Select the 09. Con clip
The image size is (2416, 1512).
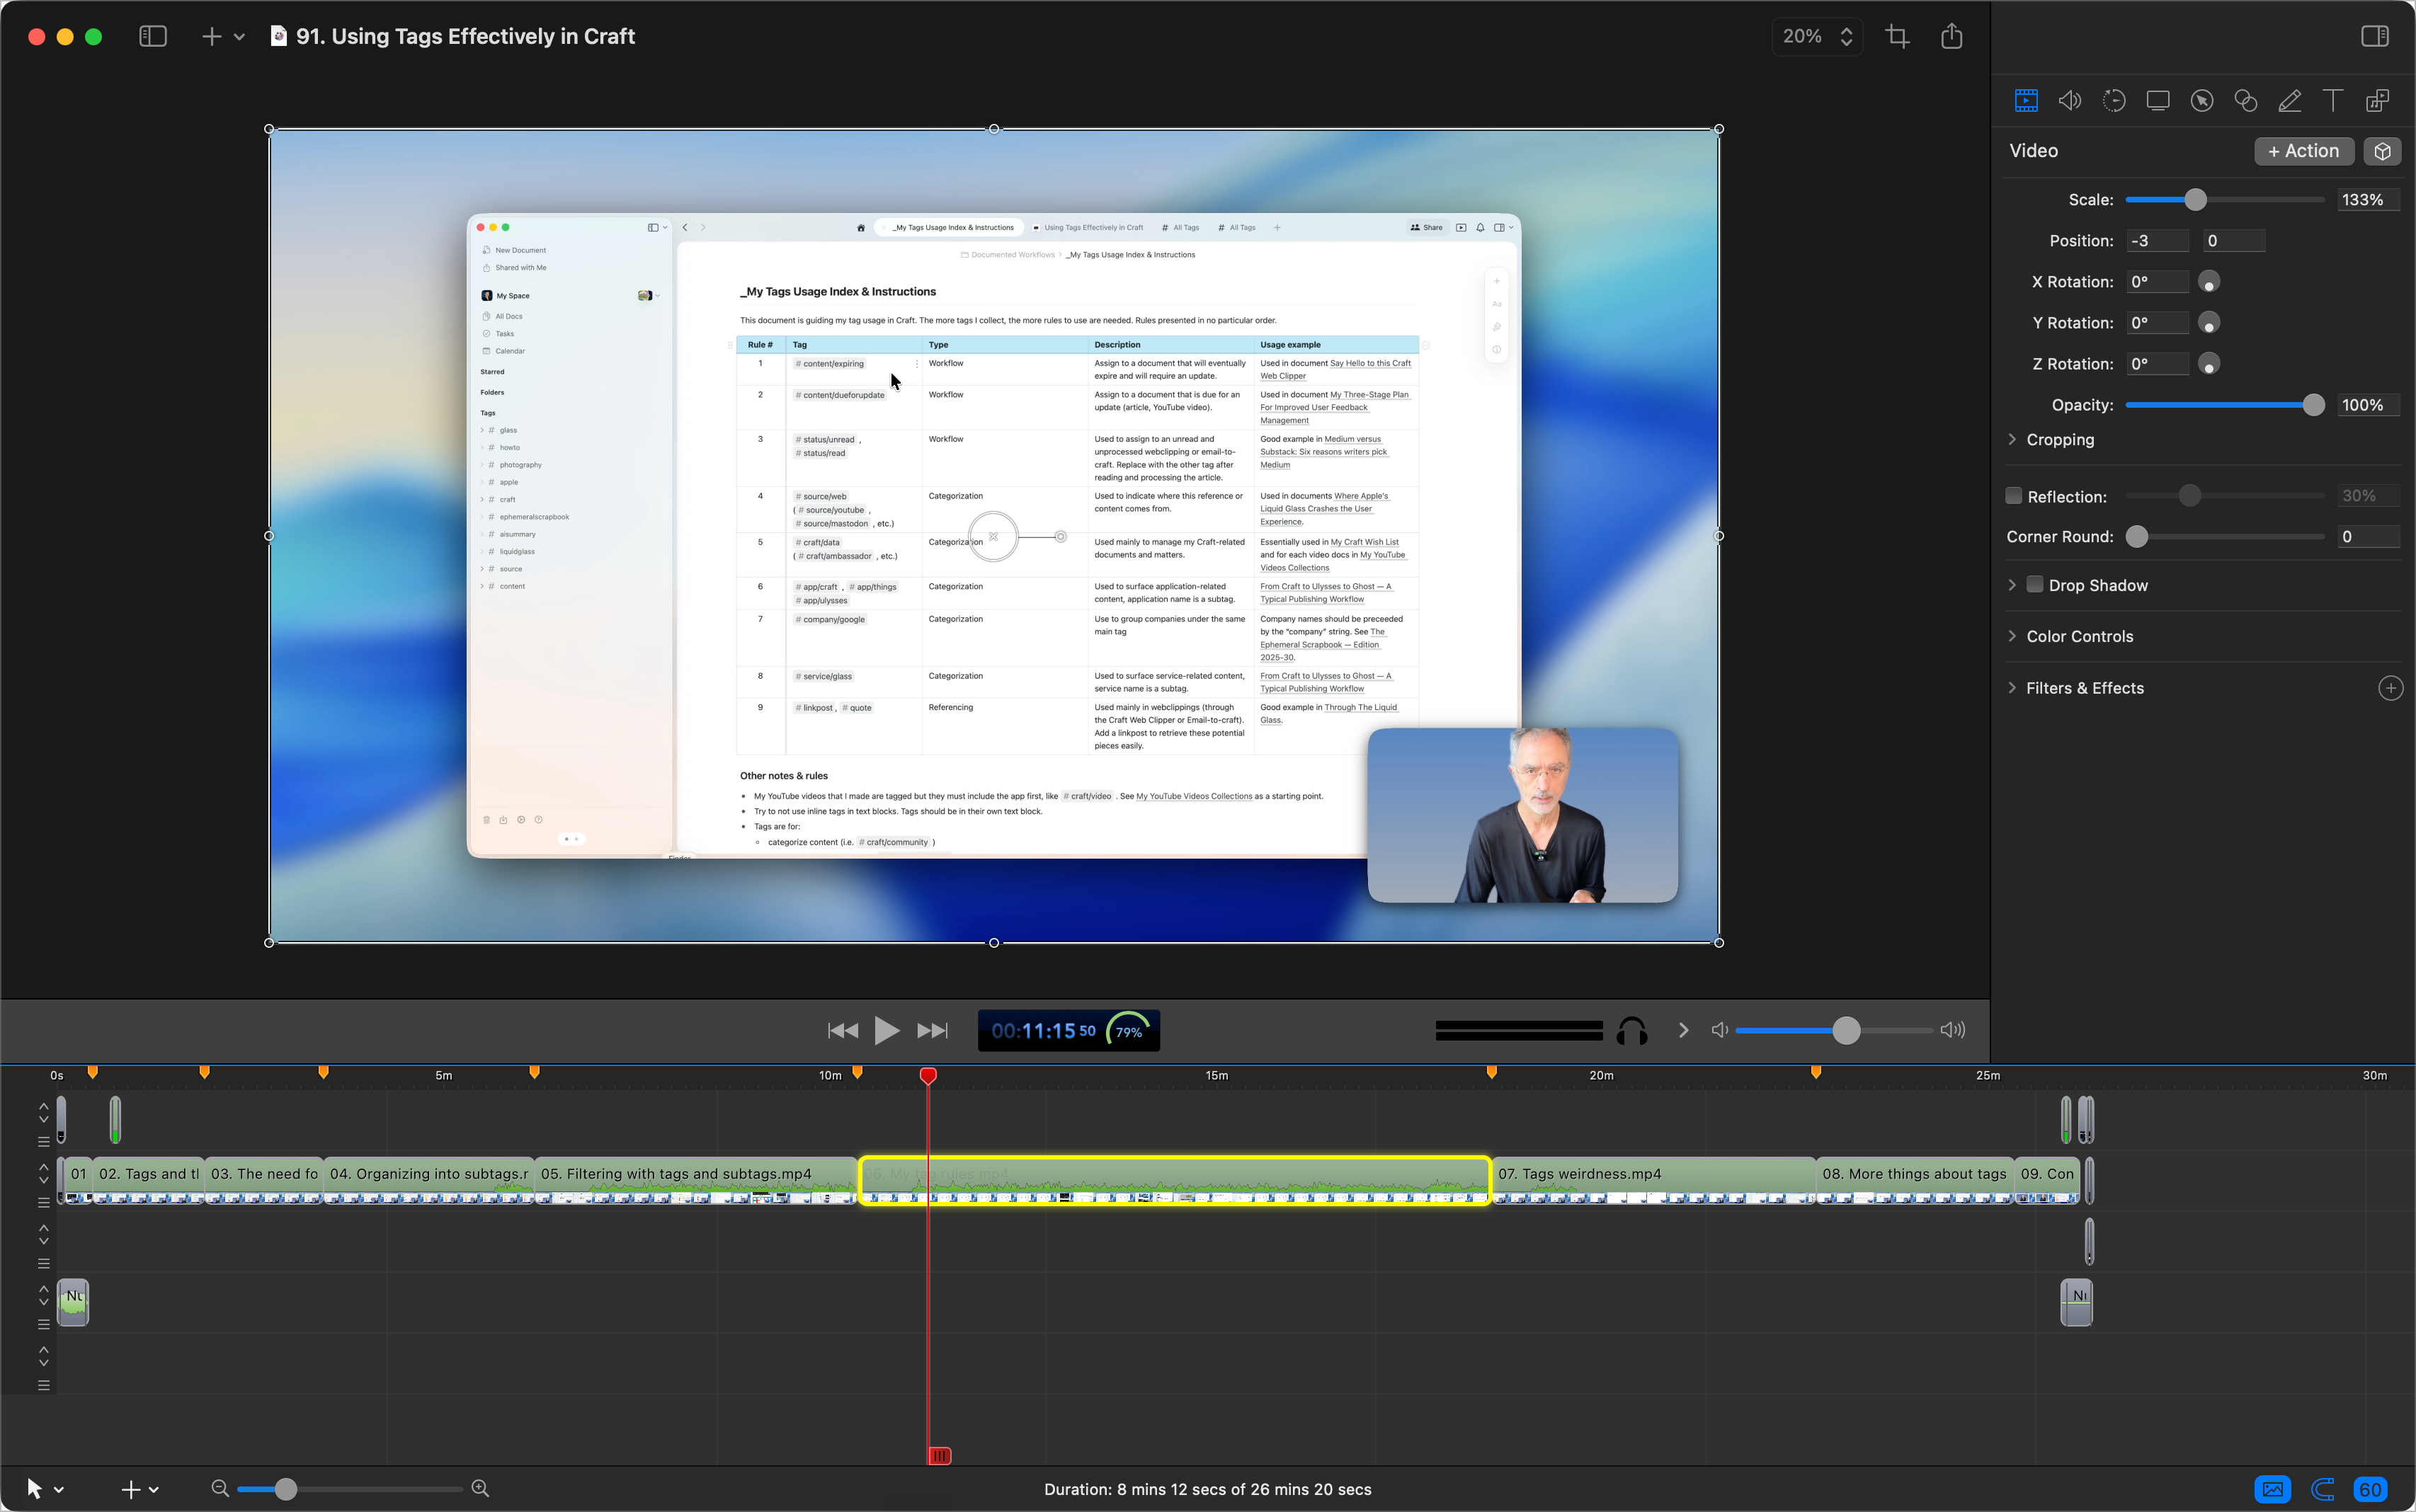tap(2047, 1181)
